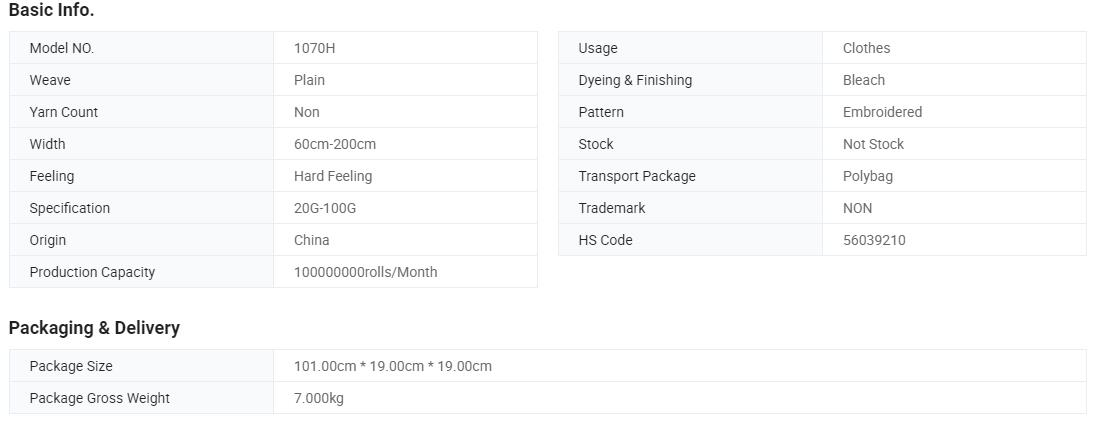The width and height of the screenshot is (1093, 423).
Task: Click the Pattern value Embroidered
Action: tap(882, 112)
